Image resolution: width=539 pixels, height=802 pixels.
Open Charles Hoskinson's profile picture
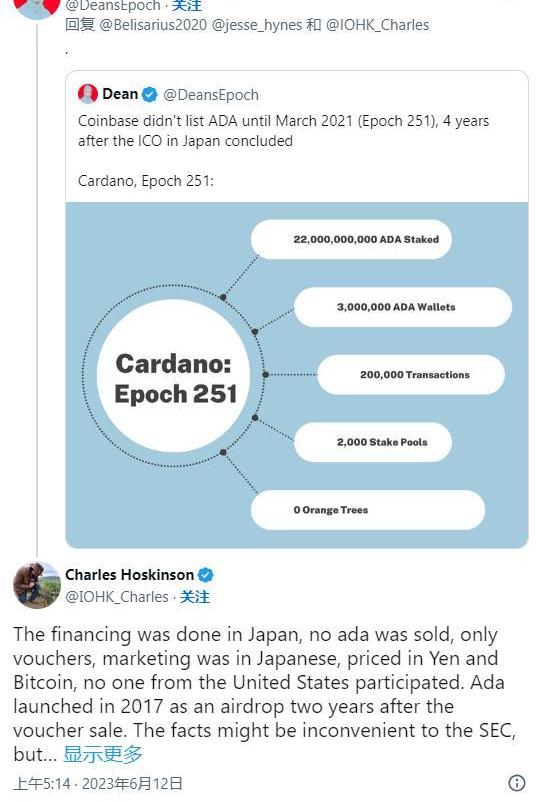tap(37, 585)
